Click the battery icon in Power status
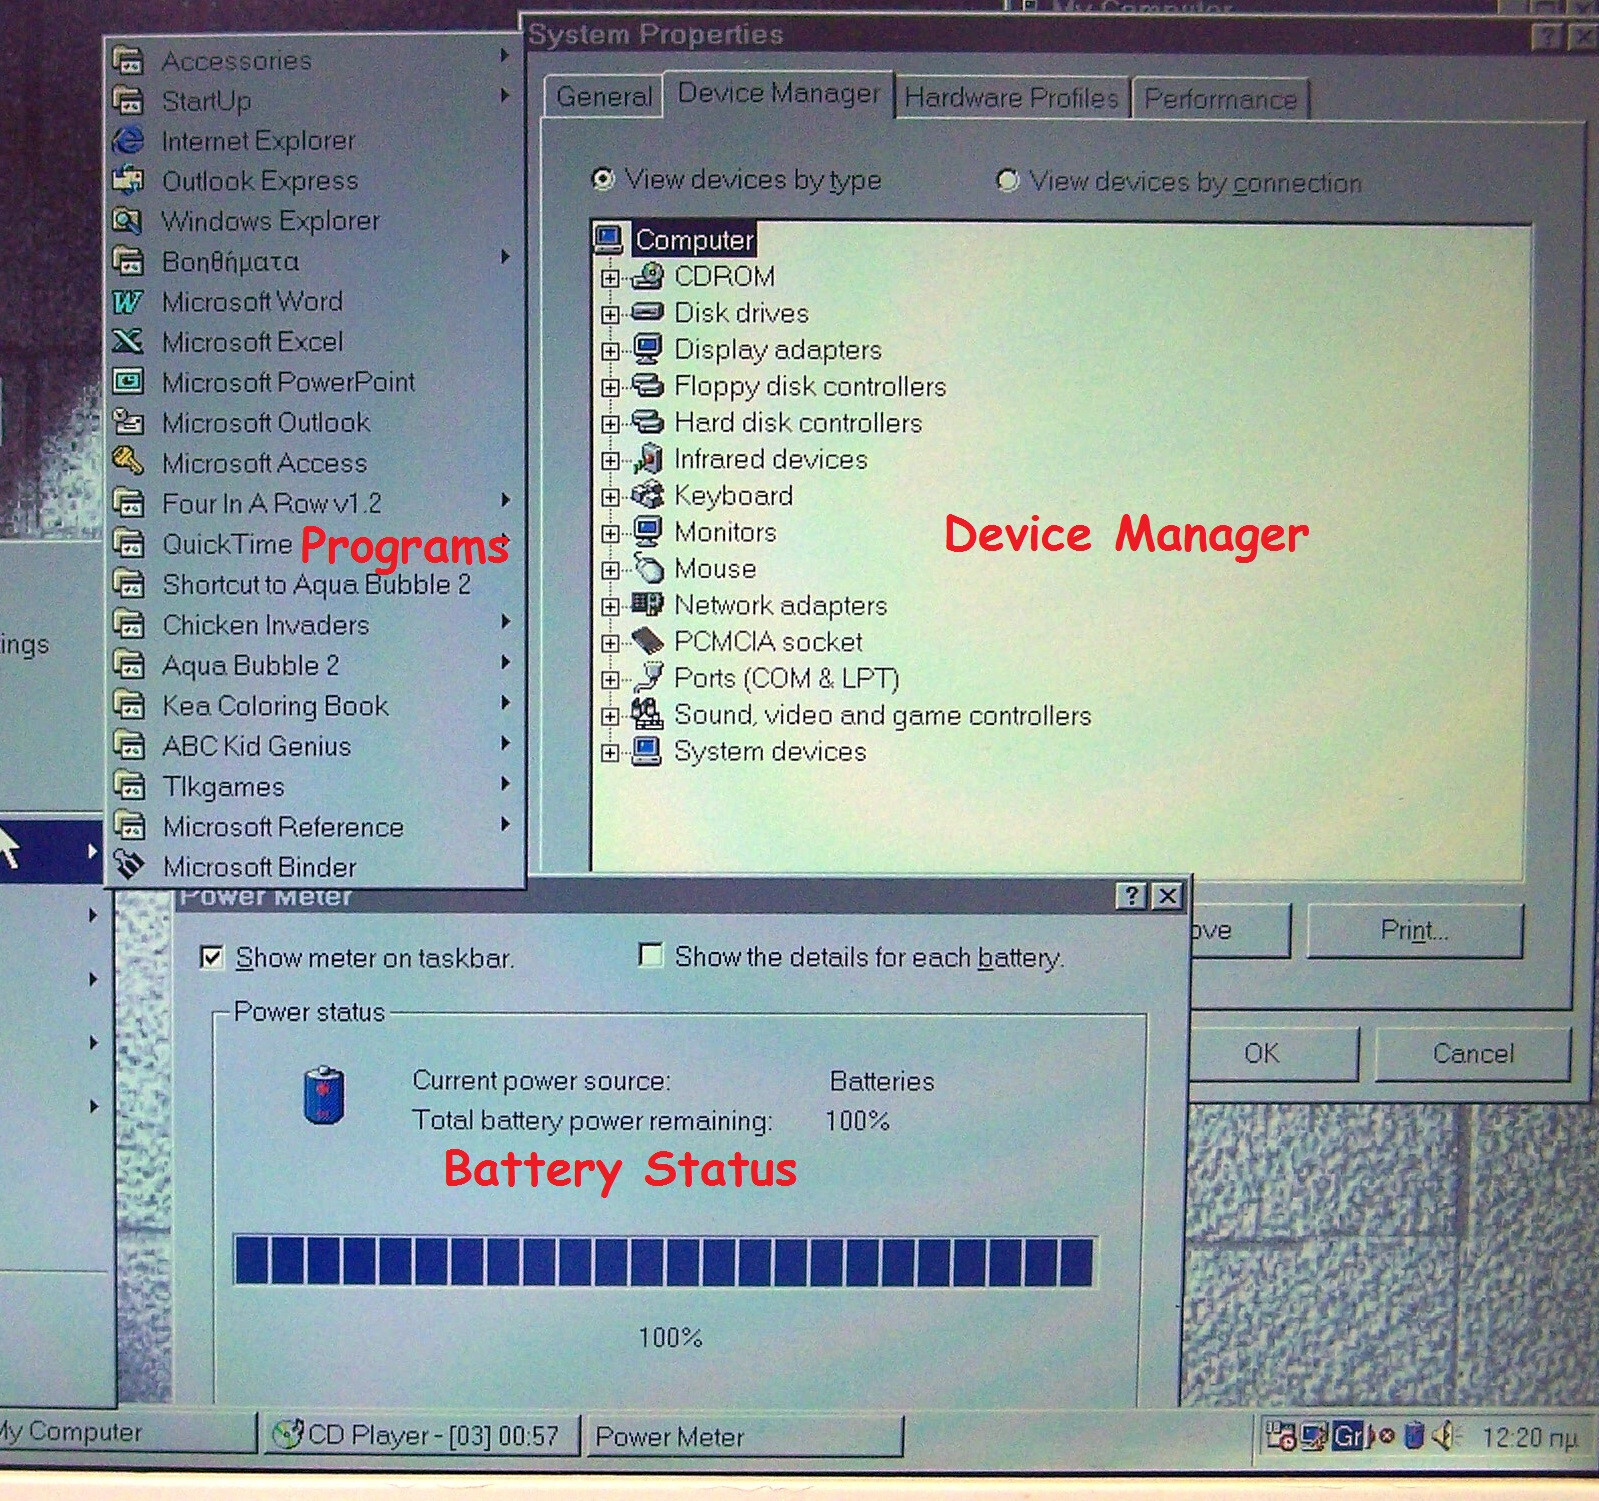 click(323, 1095)
